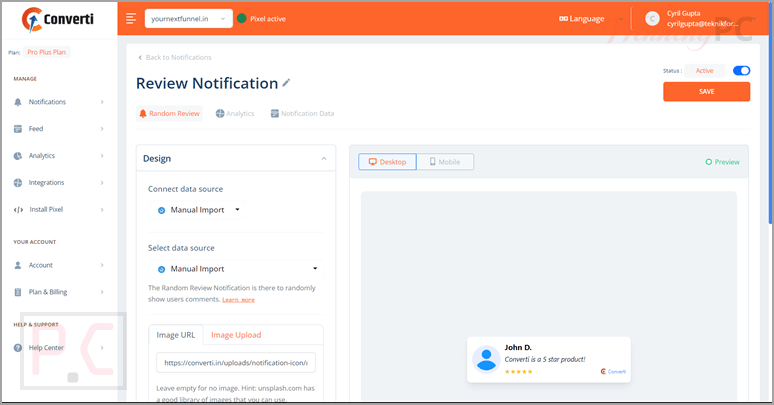Image resolution: width=774 pixels, height=405 pixels.
Task: Expand the Analytics sidebar chevron
Action: (x=102, y=156)
